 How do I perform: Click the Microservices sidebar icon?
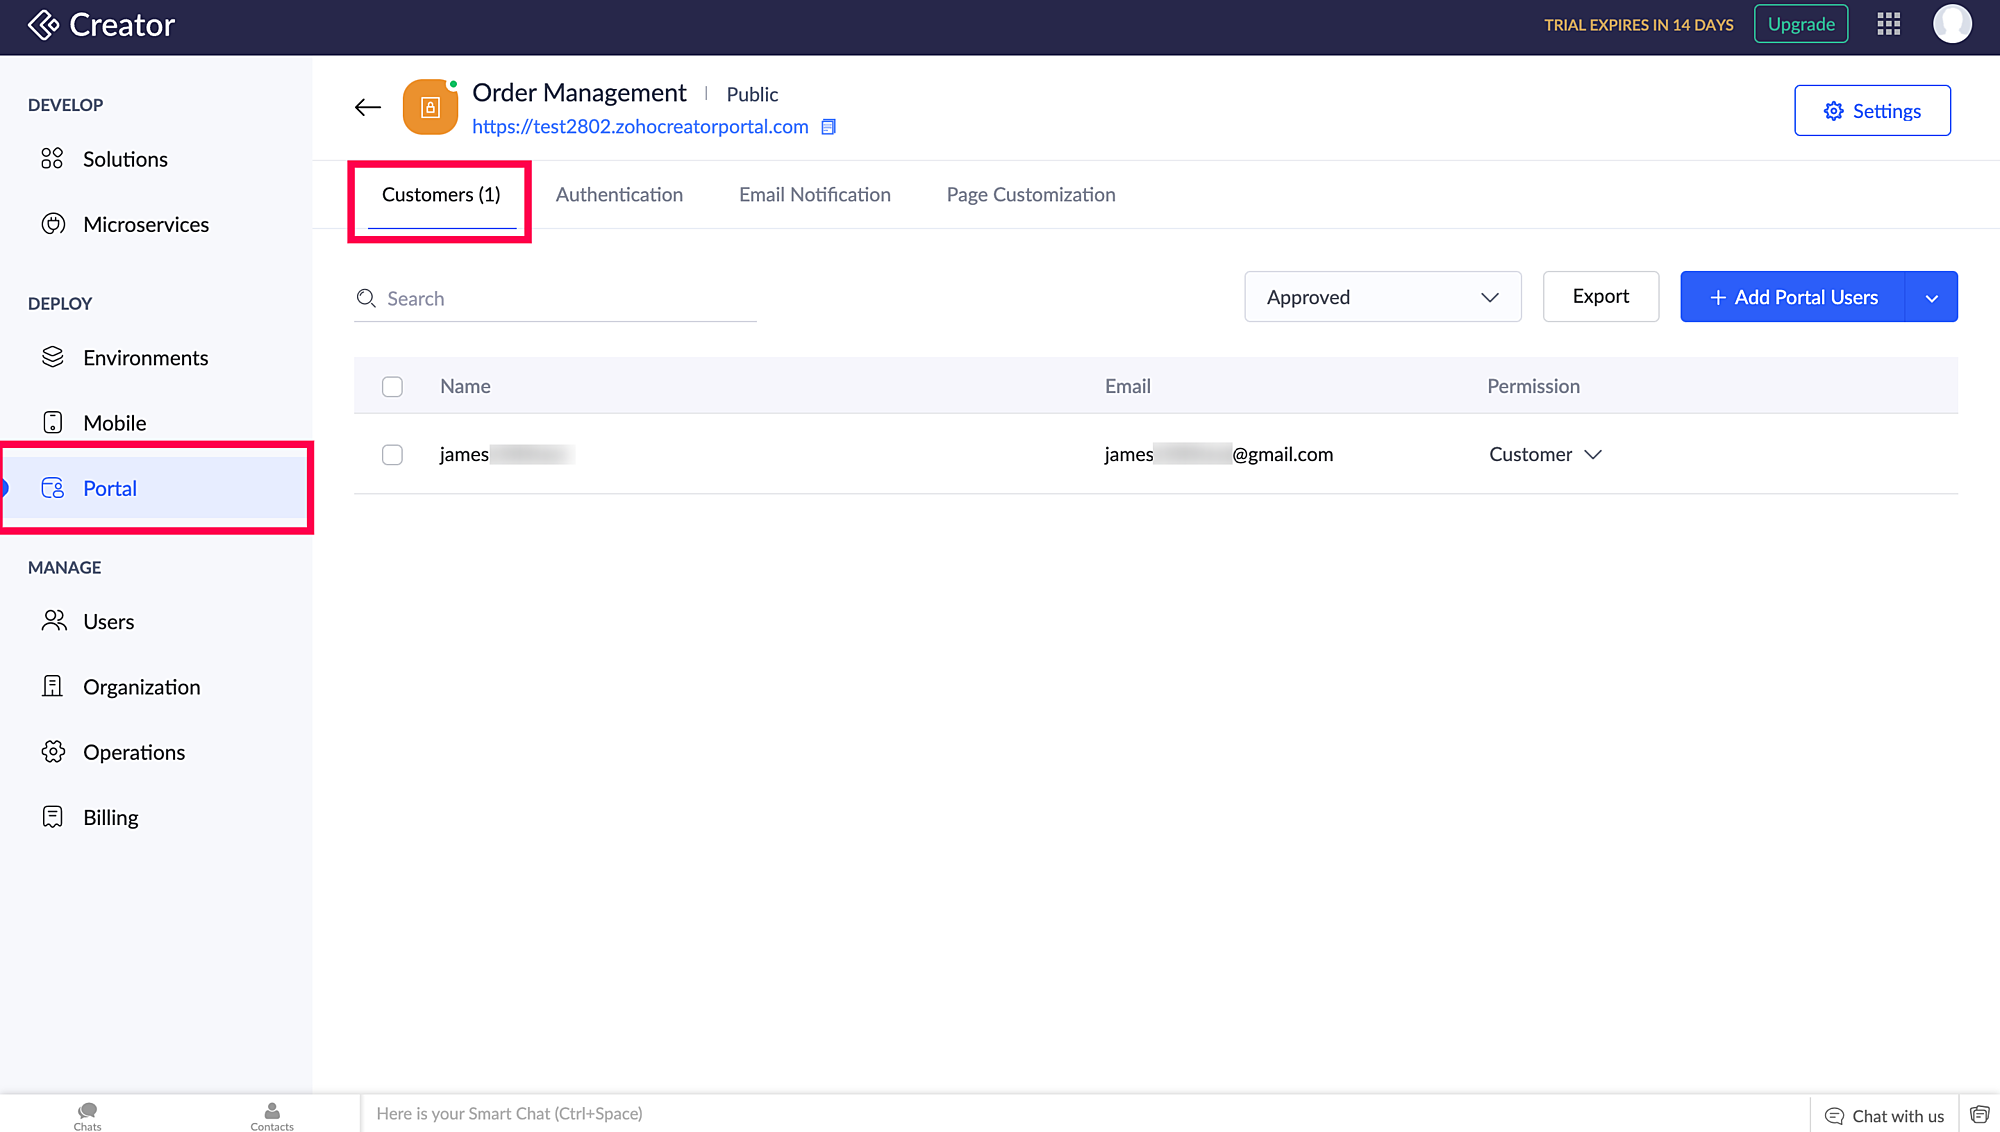(x=53, y=224)
